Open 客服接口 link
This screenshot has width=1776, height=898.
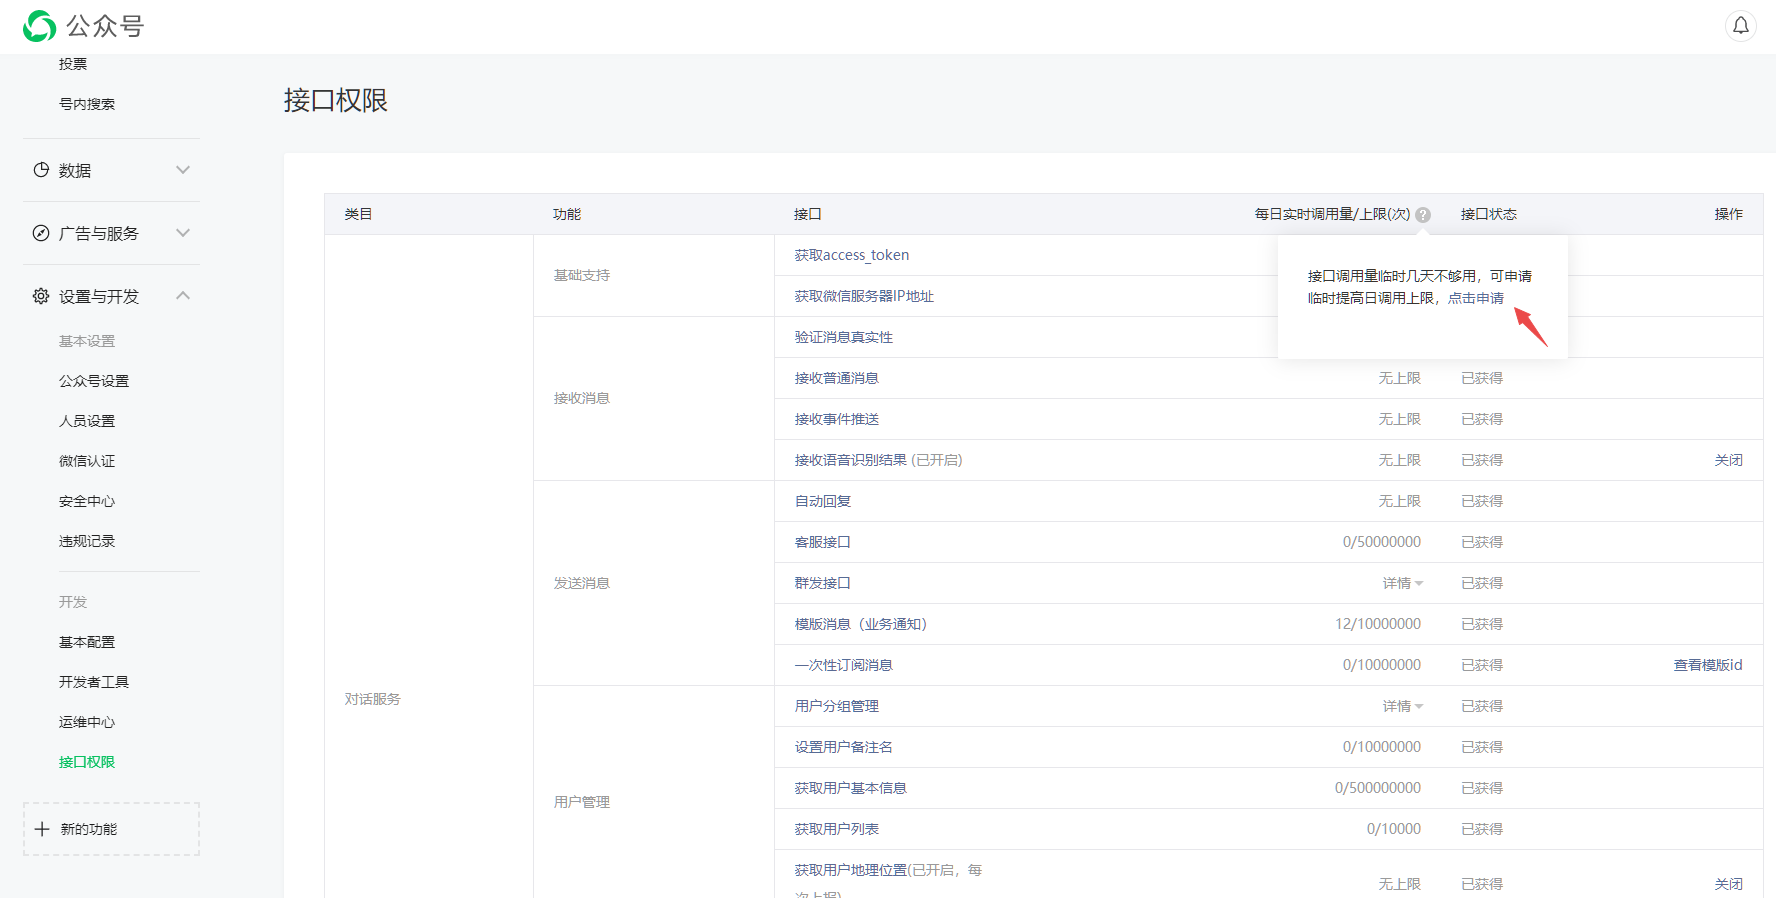[823, 542]
